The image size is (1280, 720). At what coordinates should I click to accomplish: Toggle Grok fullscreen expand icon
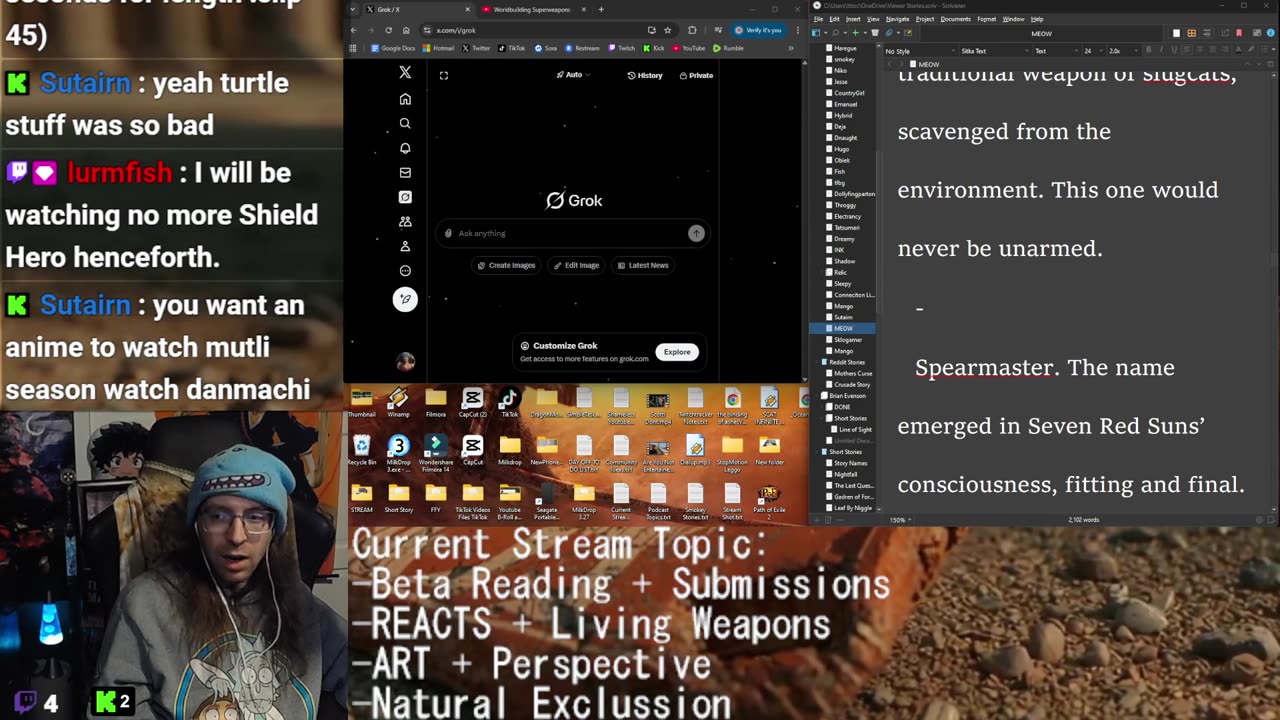[x=444, y=75]
